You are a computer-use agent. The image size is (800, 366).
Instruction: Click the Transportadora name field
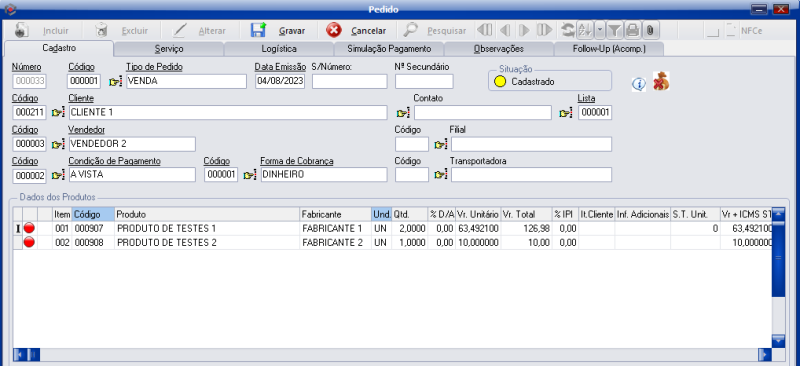tap(531, 175)
